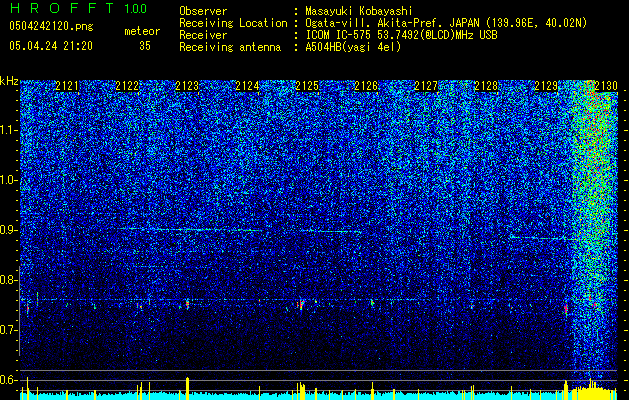The width and height of the screenshot is (629, 400).
Task: Click the 2126 time marker label
Action: coord(366,86)
